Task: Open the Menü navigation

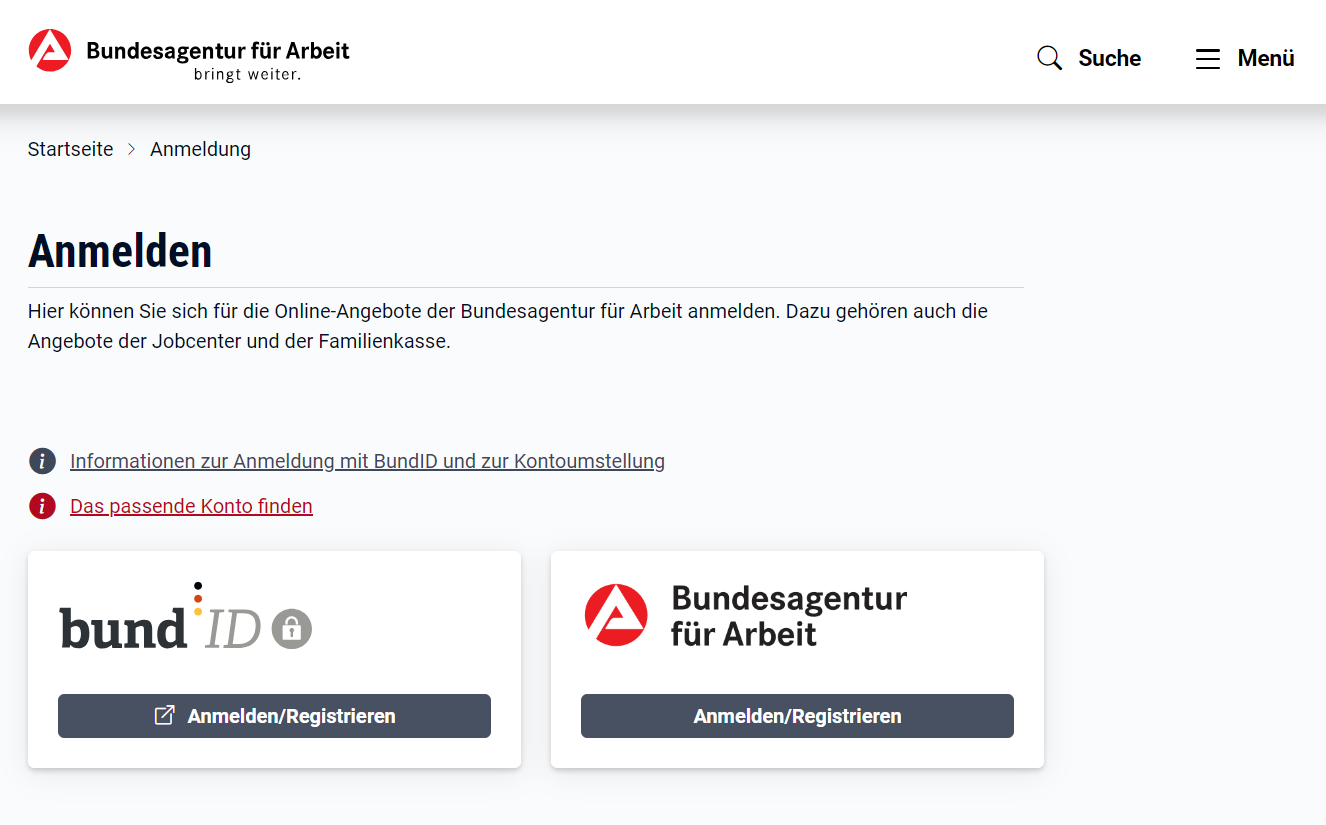Action: (1266, 58)
